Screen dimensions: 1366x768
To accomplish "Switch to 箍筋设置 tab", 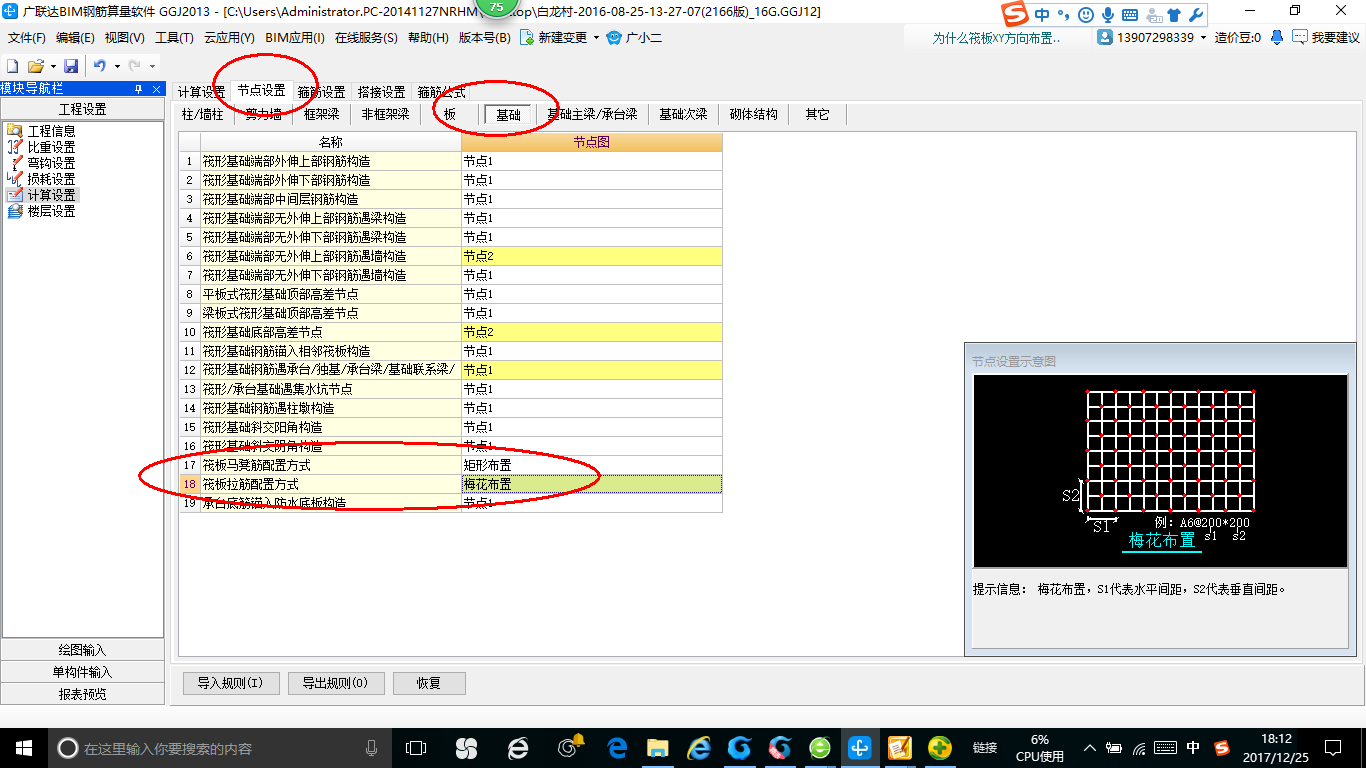I will [x=321, y=92].
